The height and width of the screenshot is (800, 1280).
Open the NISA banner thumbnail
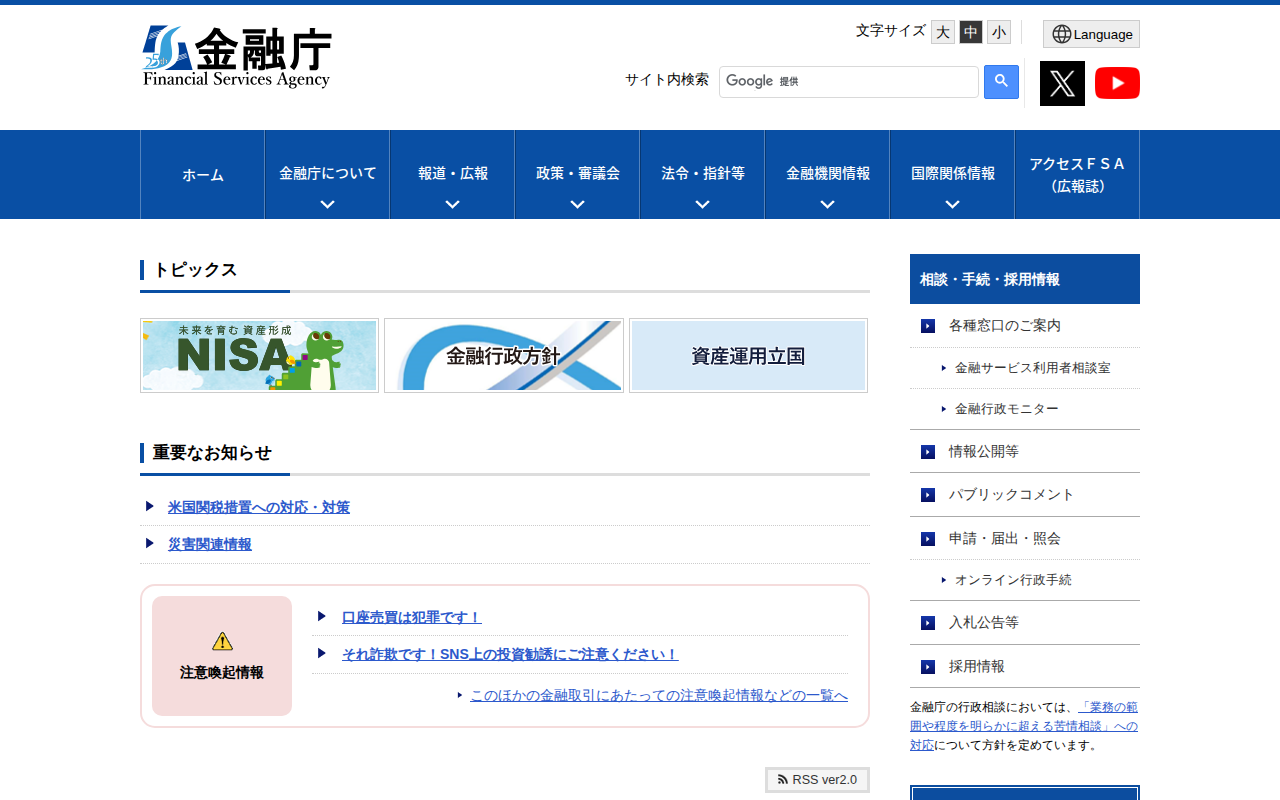[260, 356]
